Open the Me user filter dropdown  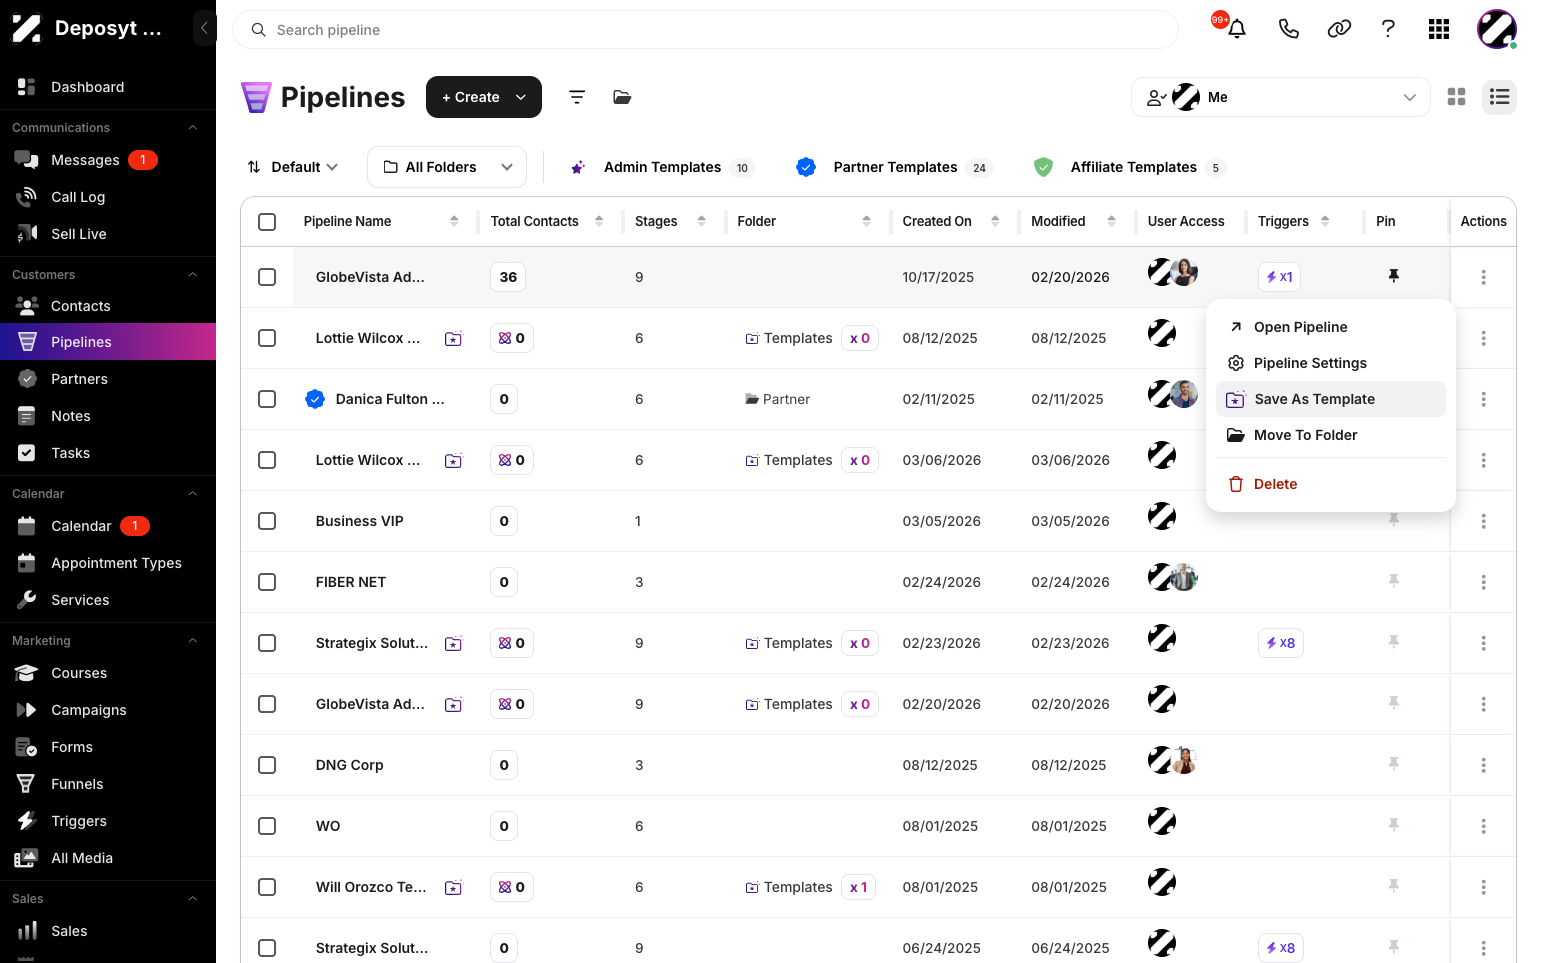[x=1281, y=97]
